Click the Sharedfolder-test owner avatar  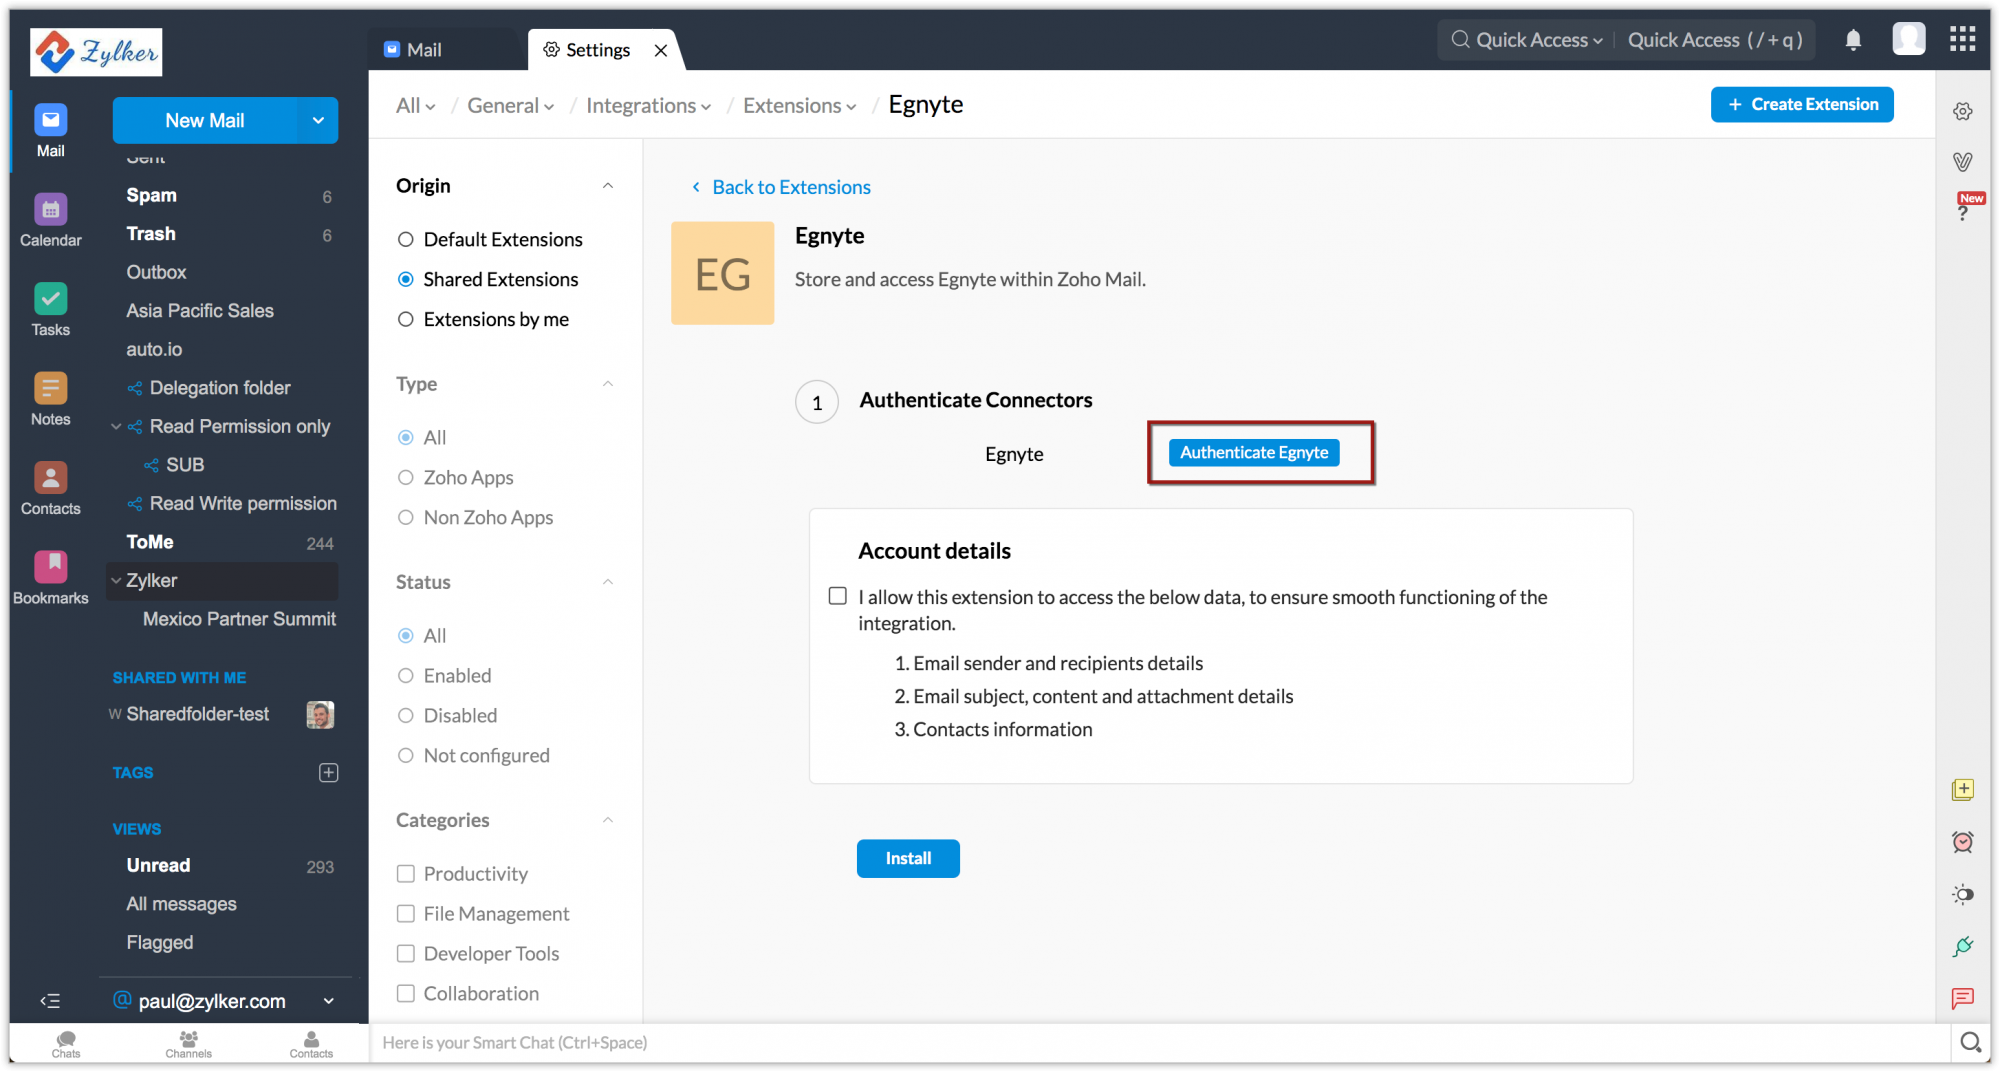click(320, 714)
